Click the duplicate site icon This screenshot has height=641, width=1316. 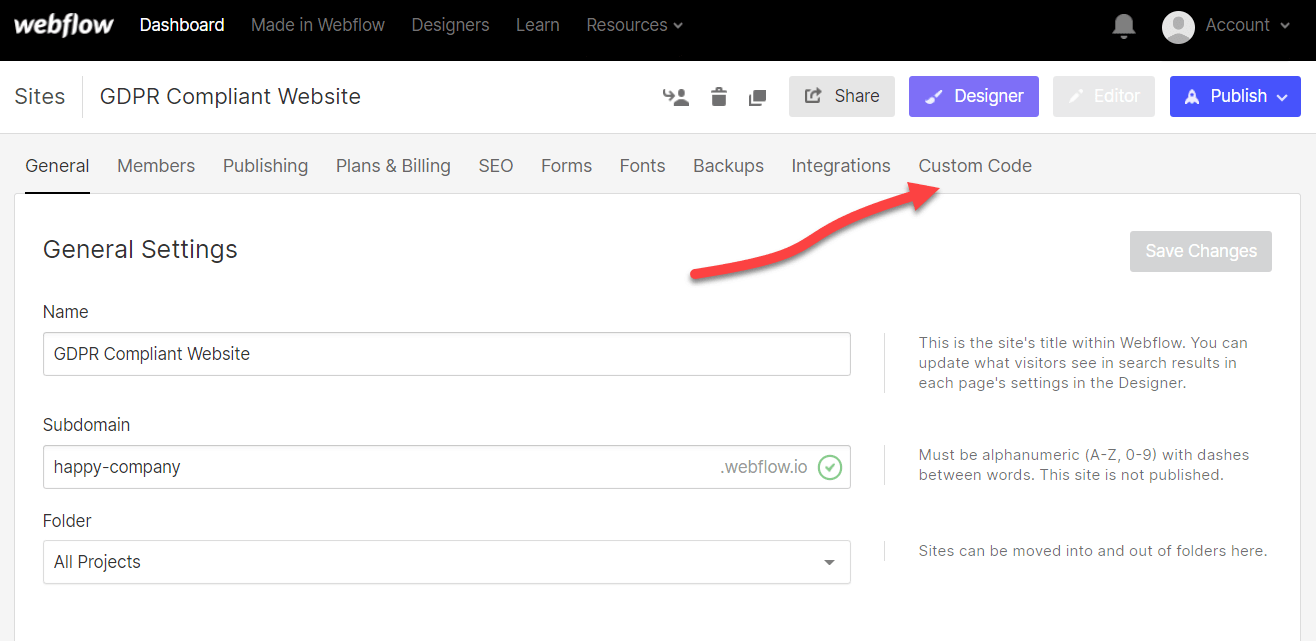point(758,97)
